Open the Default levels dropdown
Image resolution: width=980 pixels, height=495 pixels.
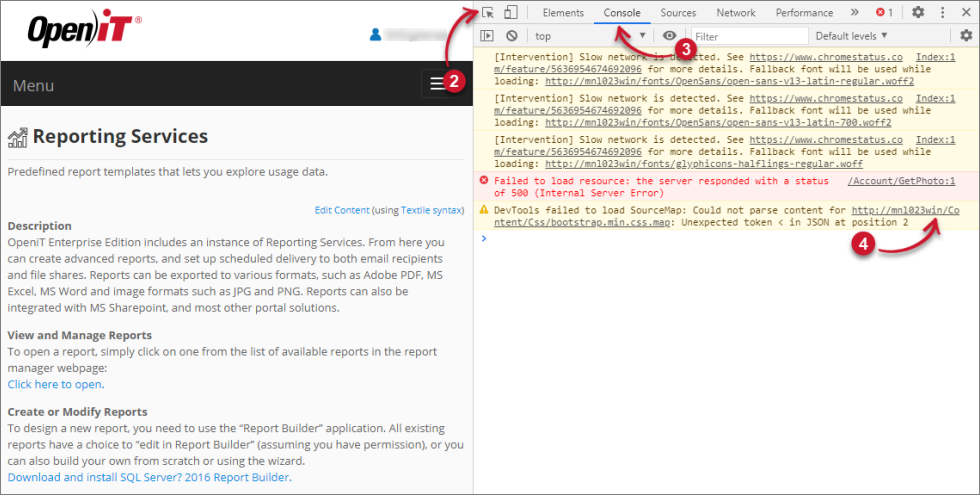tap(851, 36)
